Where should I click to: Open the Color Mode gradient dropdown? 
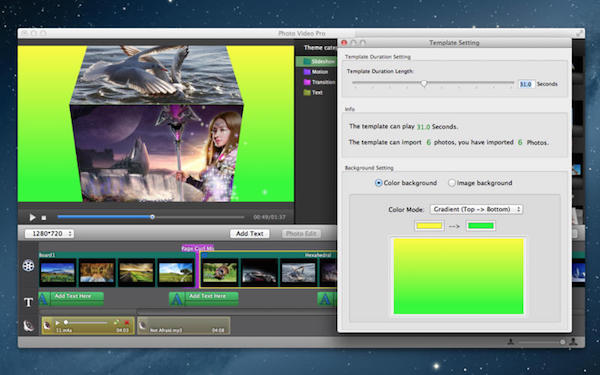[x=476, y=209]
